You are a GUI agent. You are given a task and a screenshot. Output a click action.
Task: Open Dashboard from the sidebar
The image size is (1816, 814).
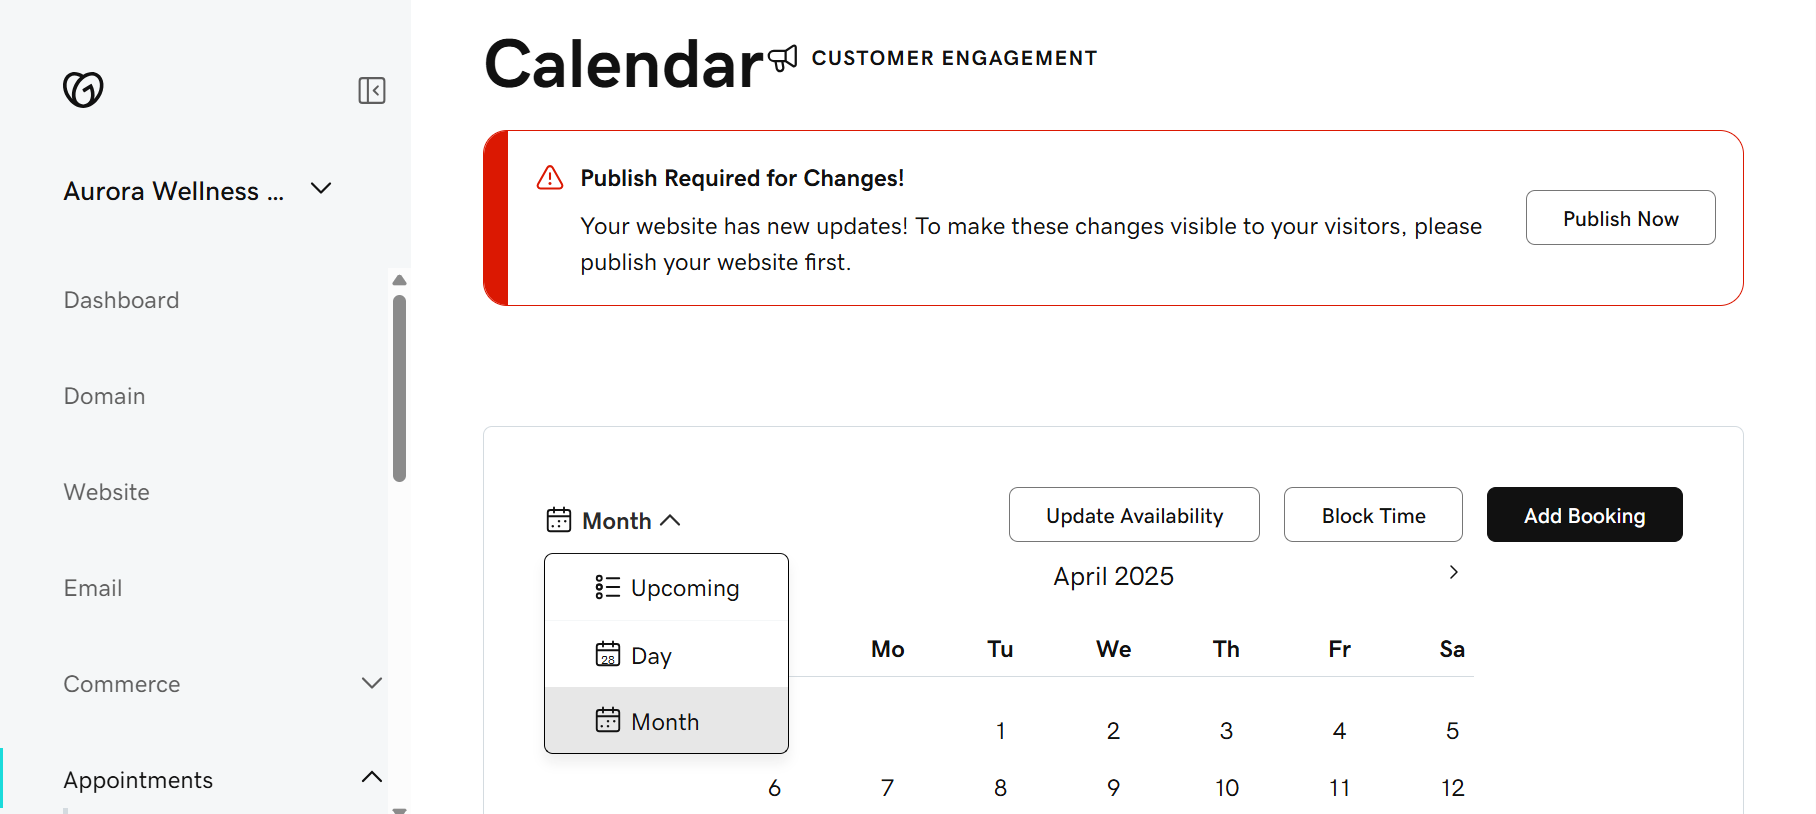coord(121,300)
